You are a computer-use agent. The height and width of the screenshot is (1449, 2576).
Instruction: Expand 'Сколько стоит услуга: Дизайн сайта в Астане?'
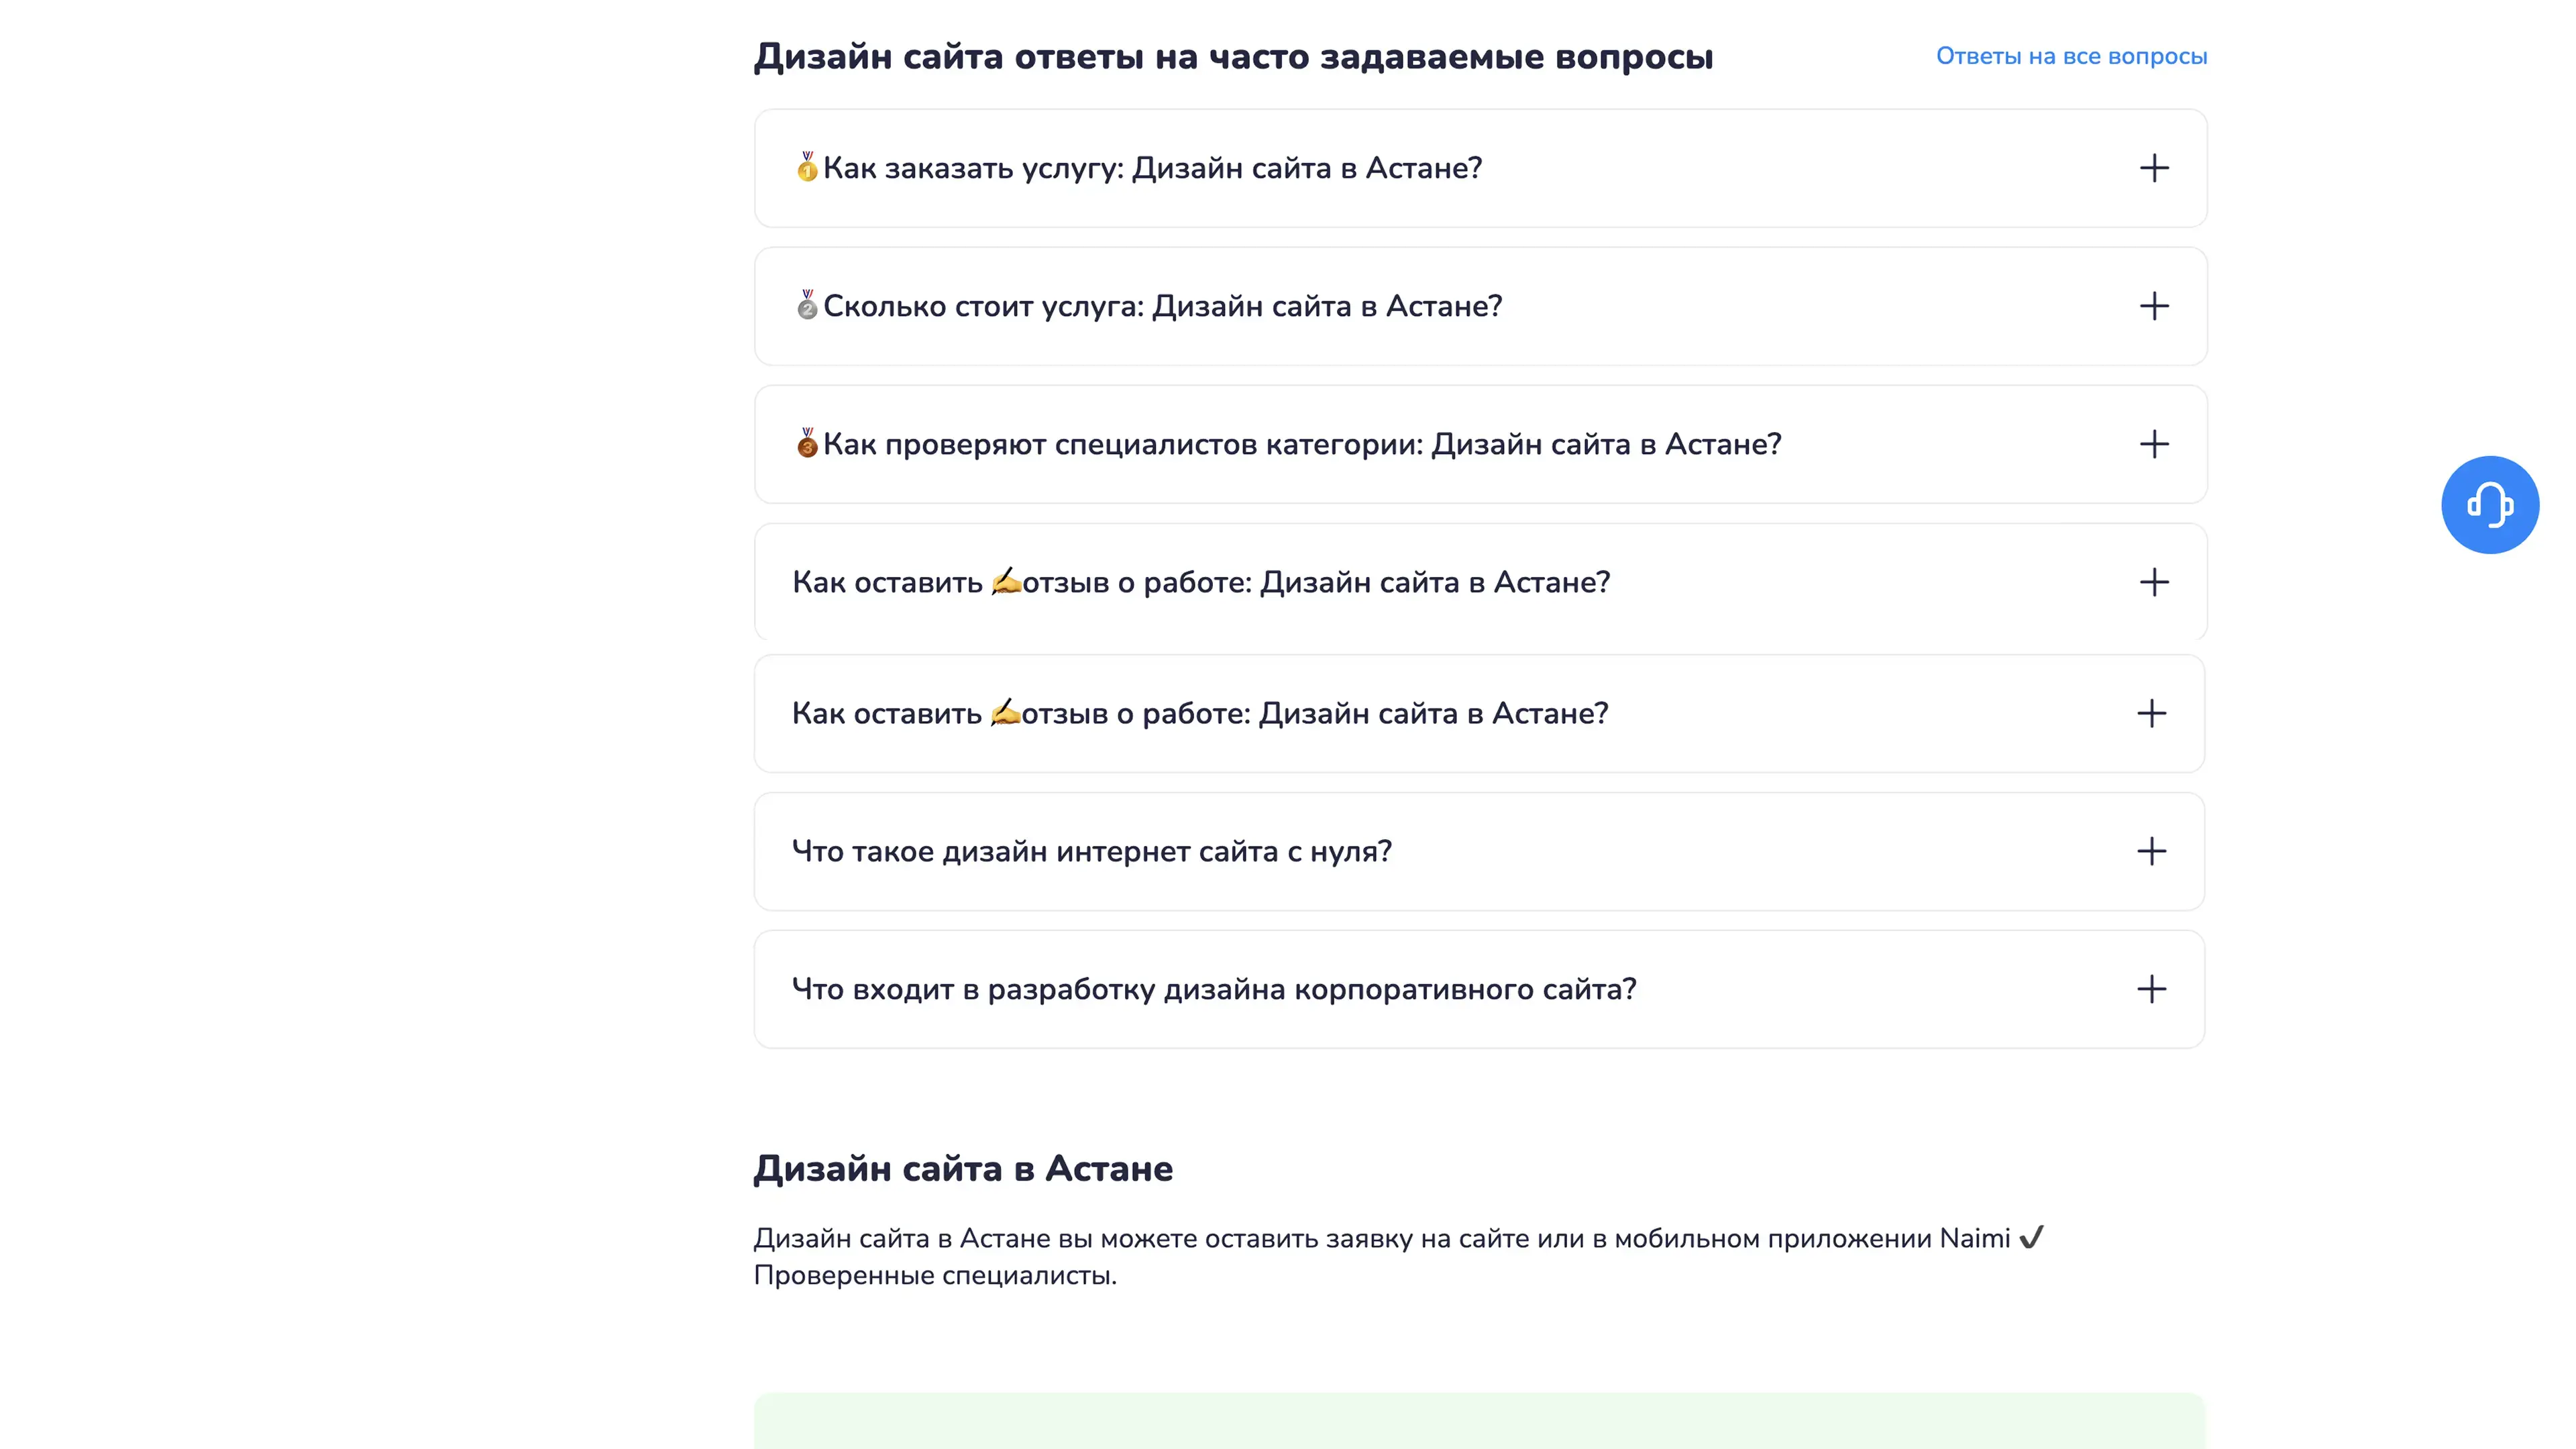pyautogui.click(x=1162, y=306)
